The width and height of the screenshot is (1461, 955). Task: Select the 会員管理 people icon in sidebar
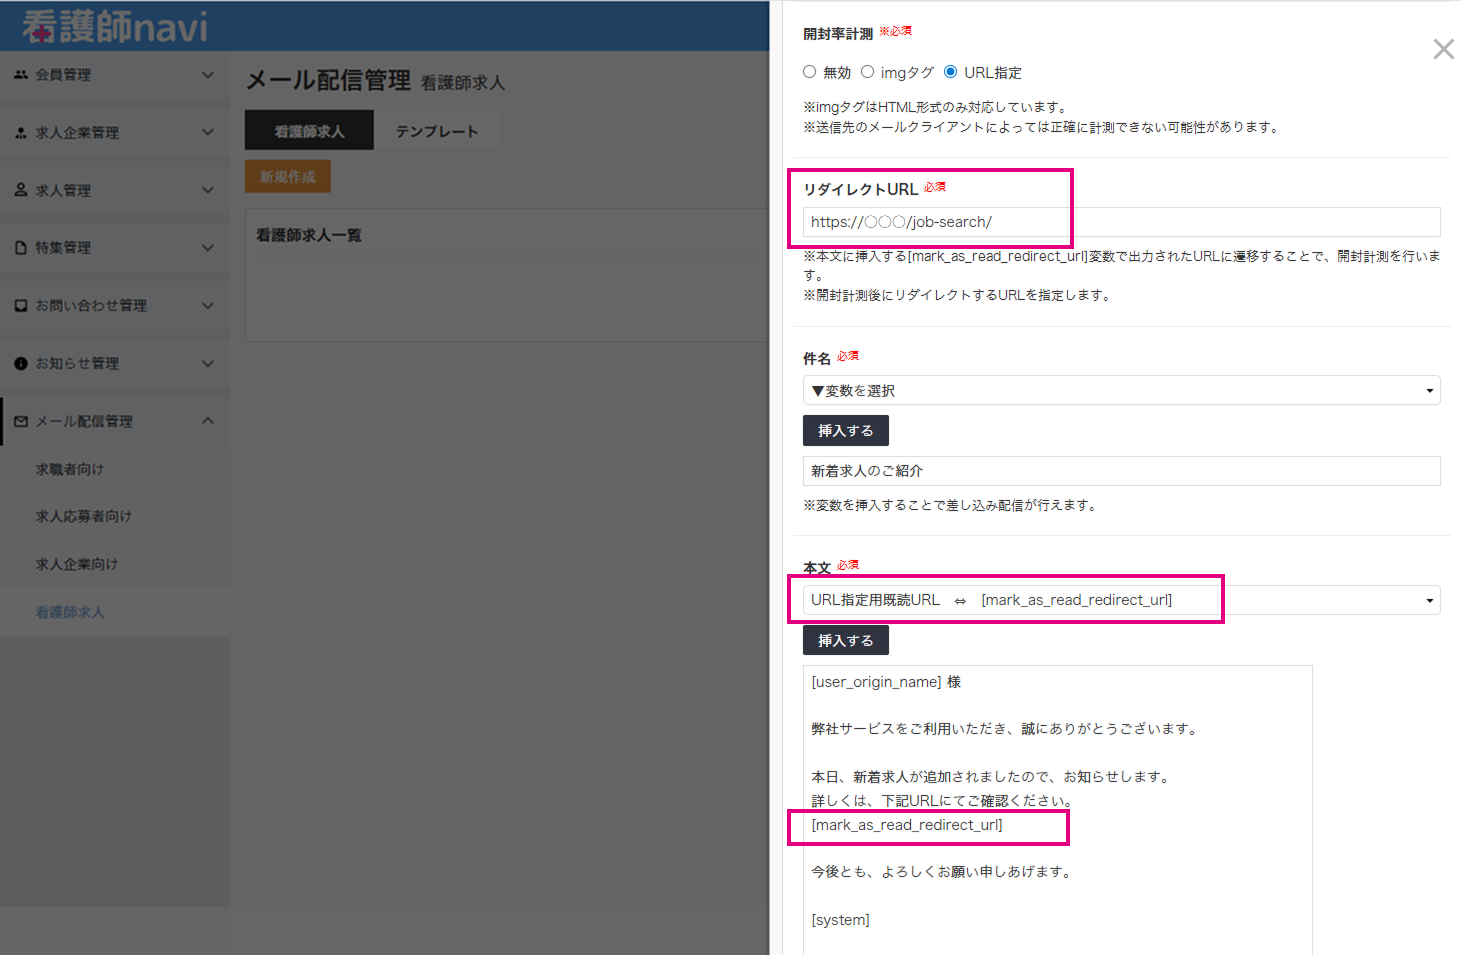21,74
